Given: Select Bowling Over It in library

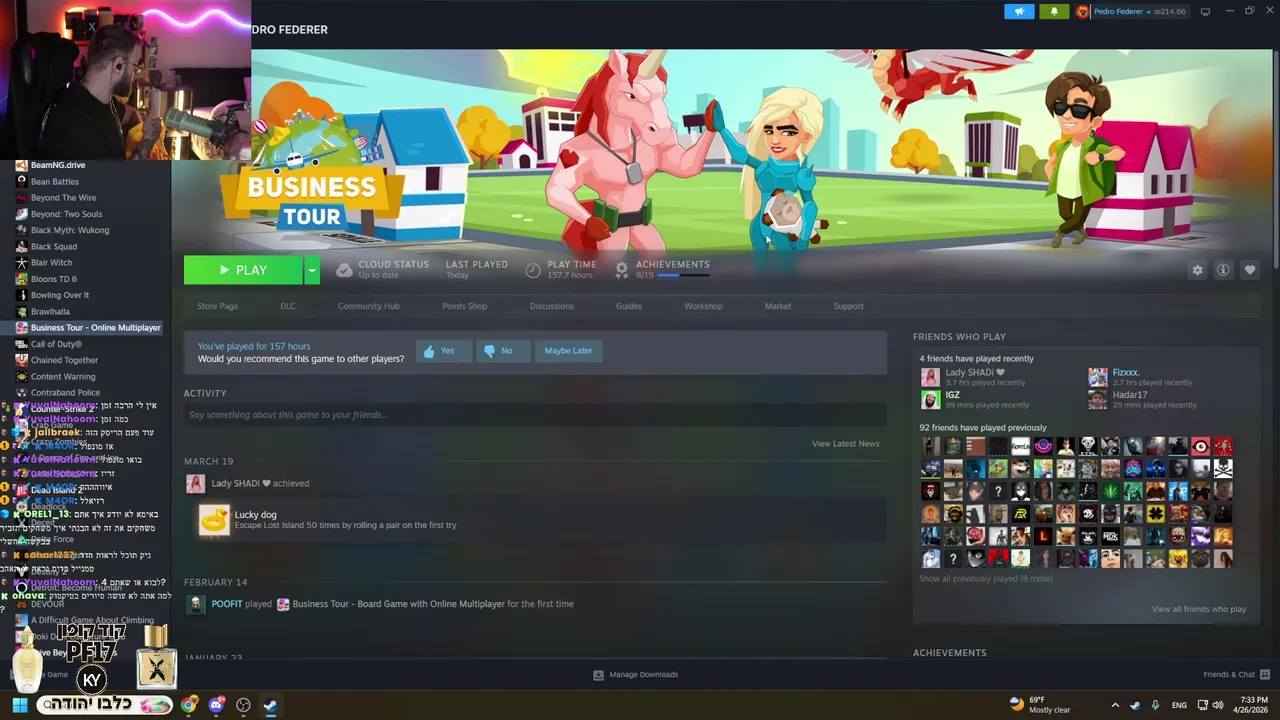Looking at the screenshot, I should pos(60,295).
